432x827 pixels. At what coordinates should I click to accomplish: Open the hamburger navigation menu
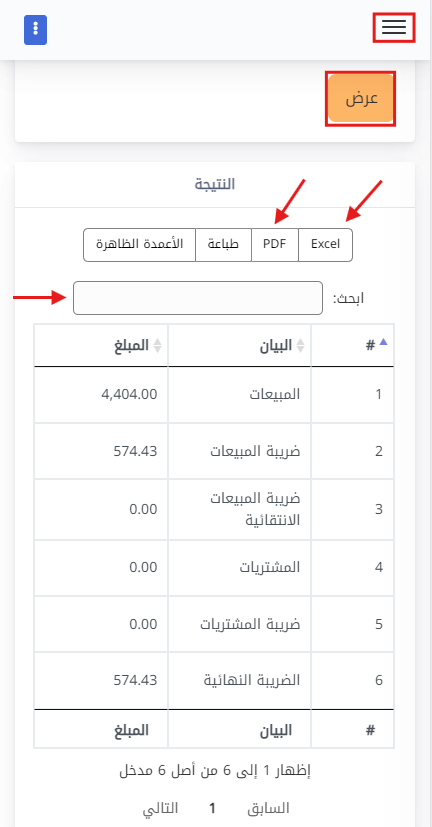(394, 27)
